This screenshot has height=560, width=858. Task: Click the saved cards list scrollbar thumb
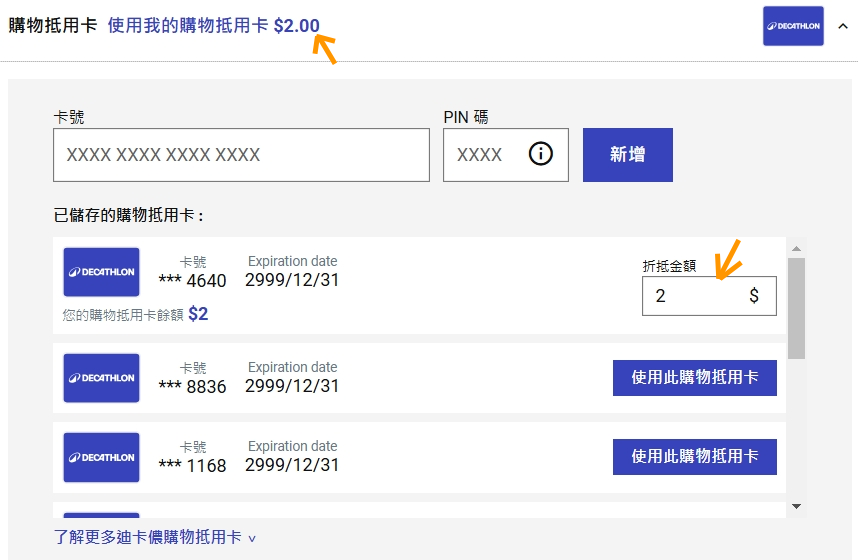pyautogui.click(x=797, y=308)
